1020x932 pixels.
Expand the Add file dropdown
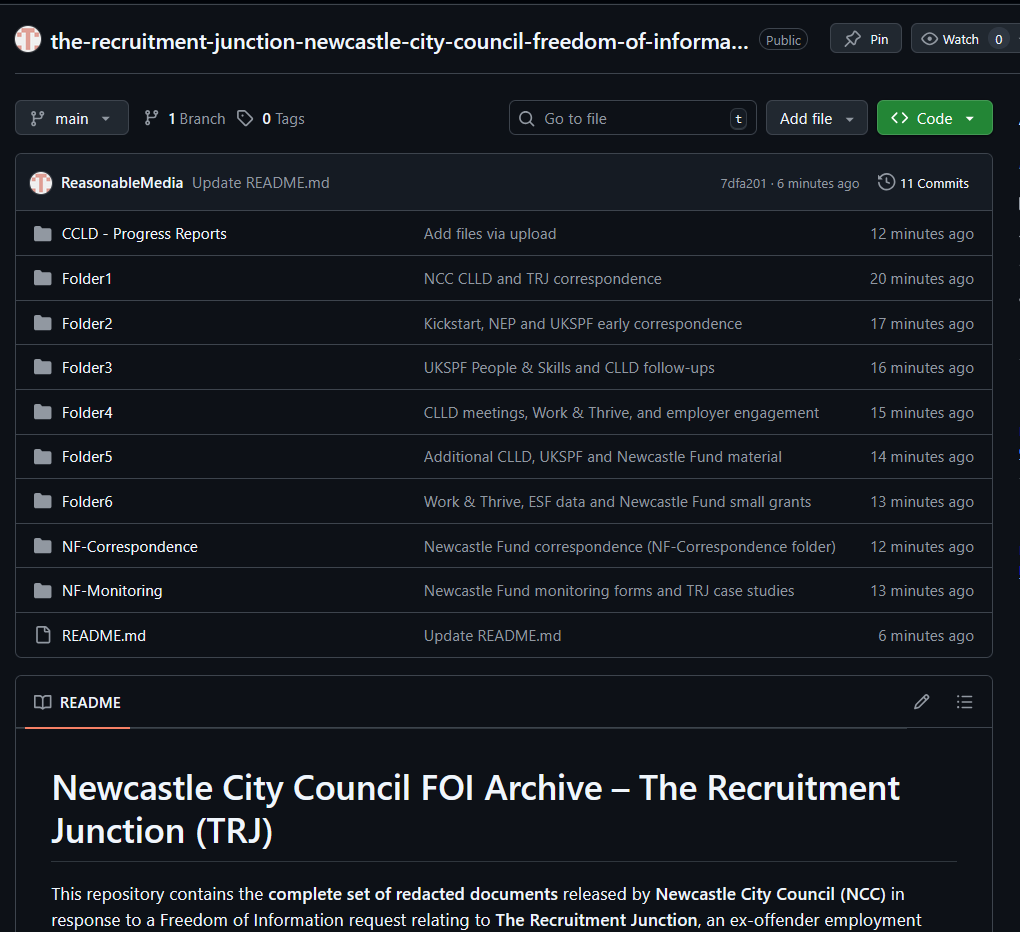click(816, 118)
